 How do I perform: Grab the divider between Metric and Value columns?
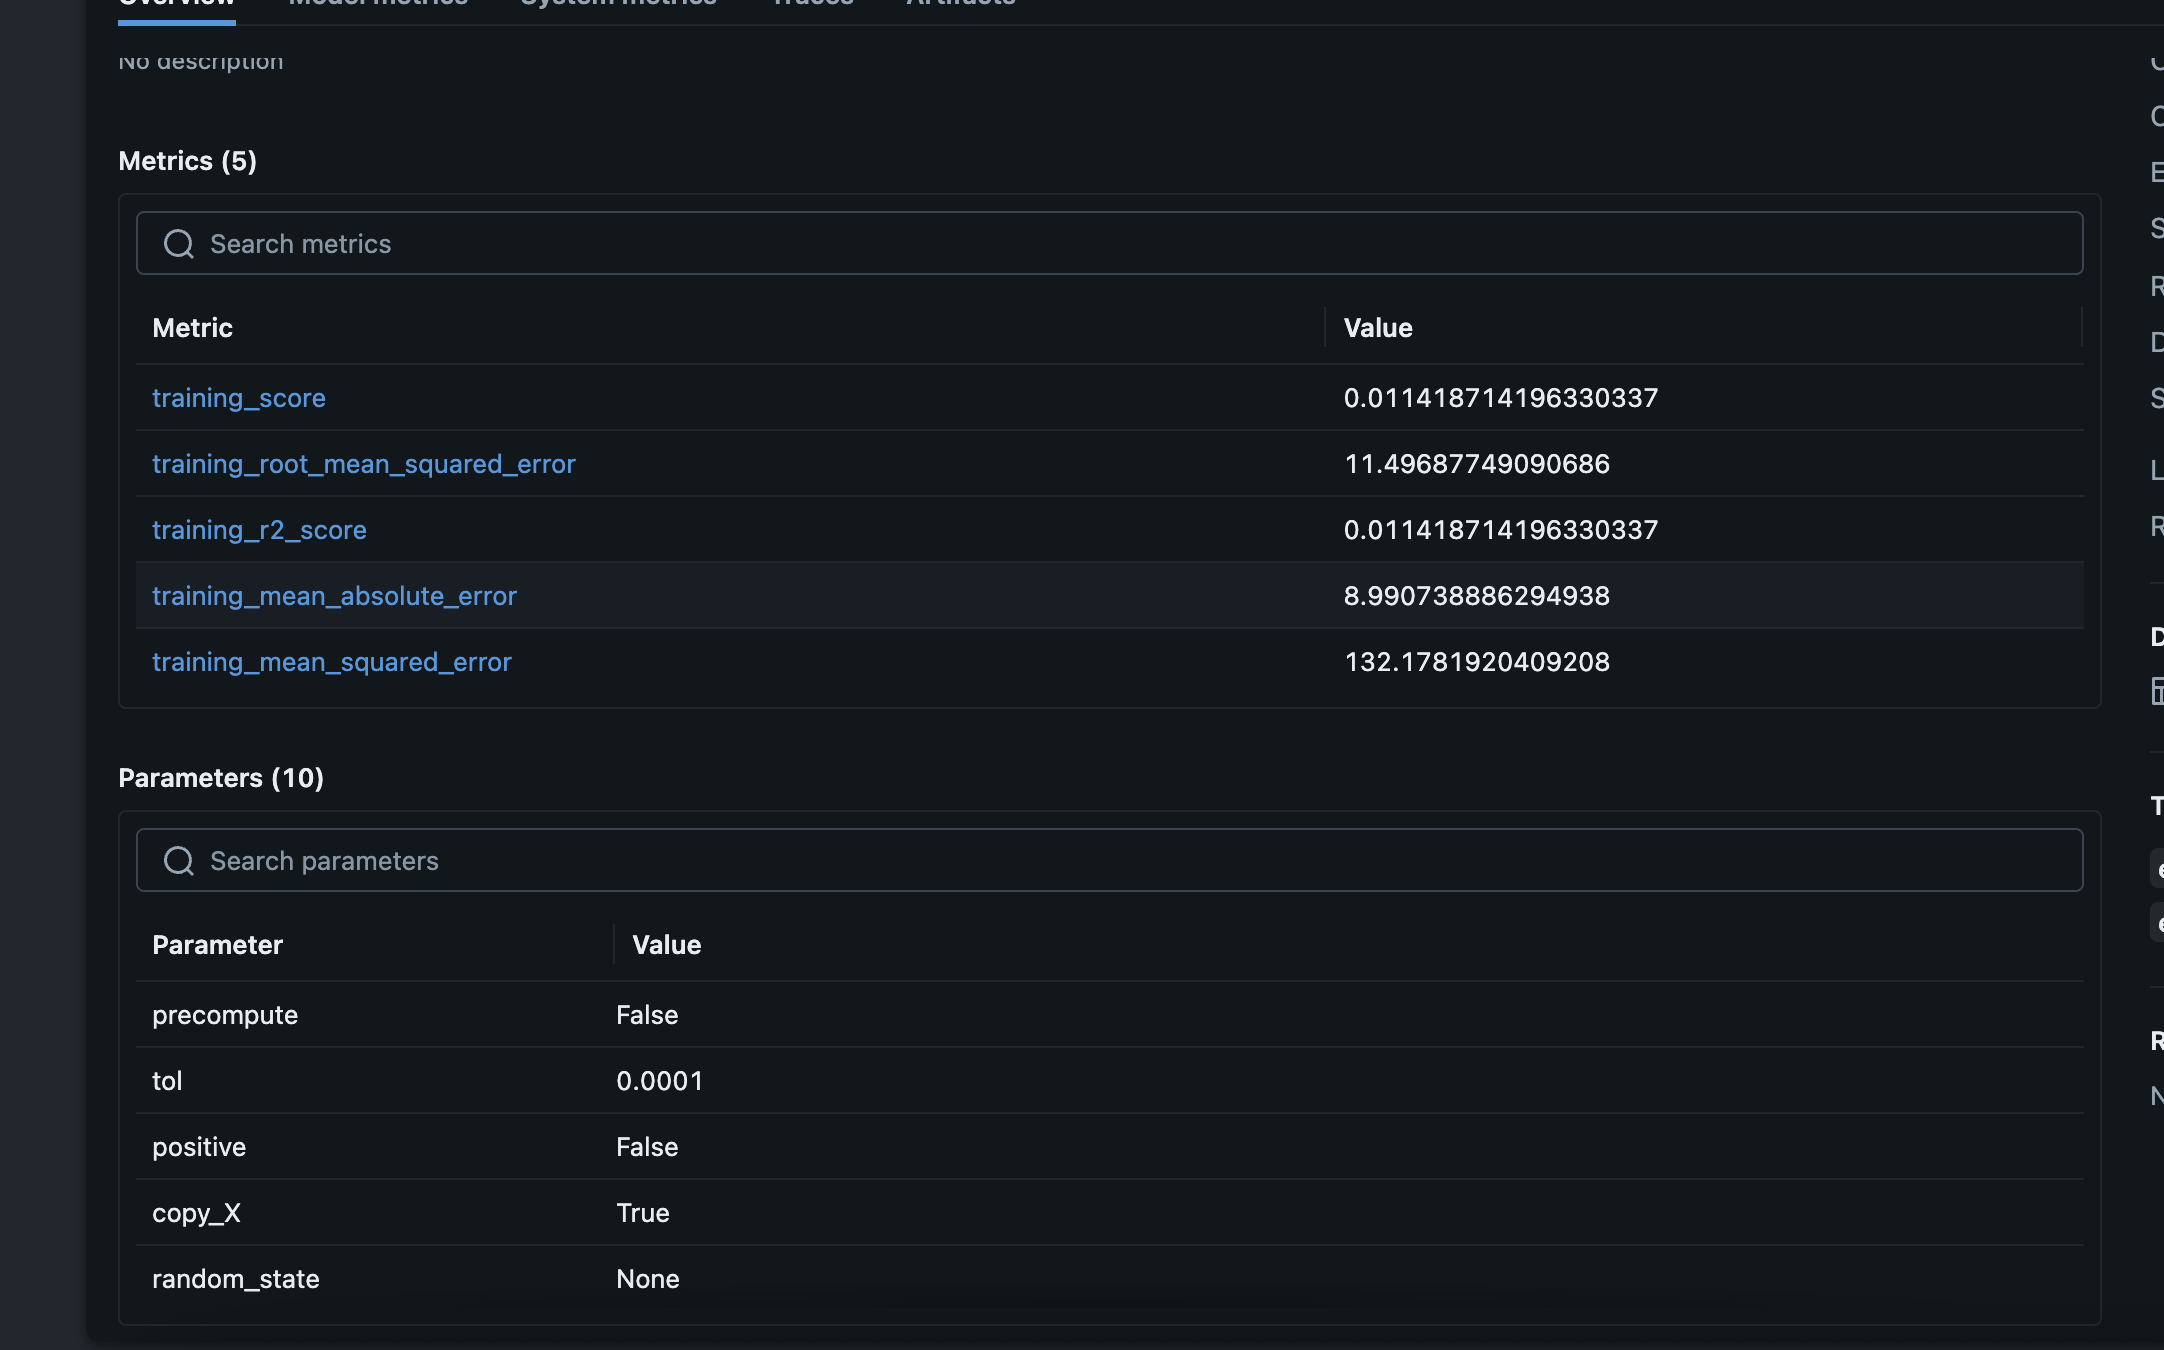[x=1325, y=328]
